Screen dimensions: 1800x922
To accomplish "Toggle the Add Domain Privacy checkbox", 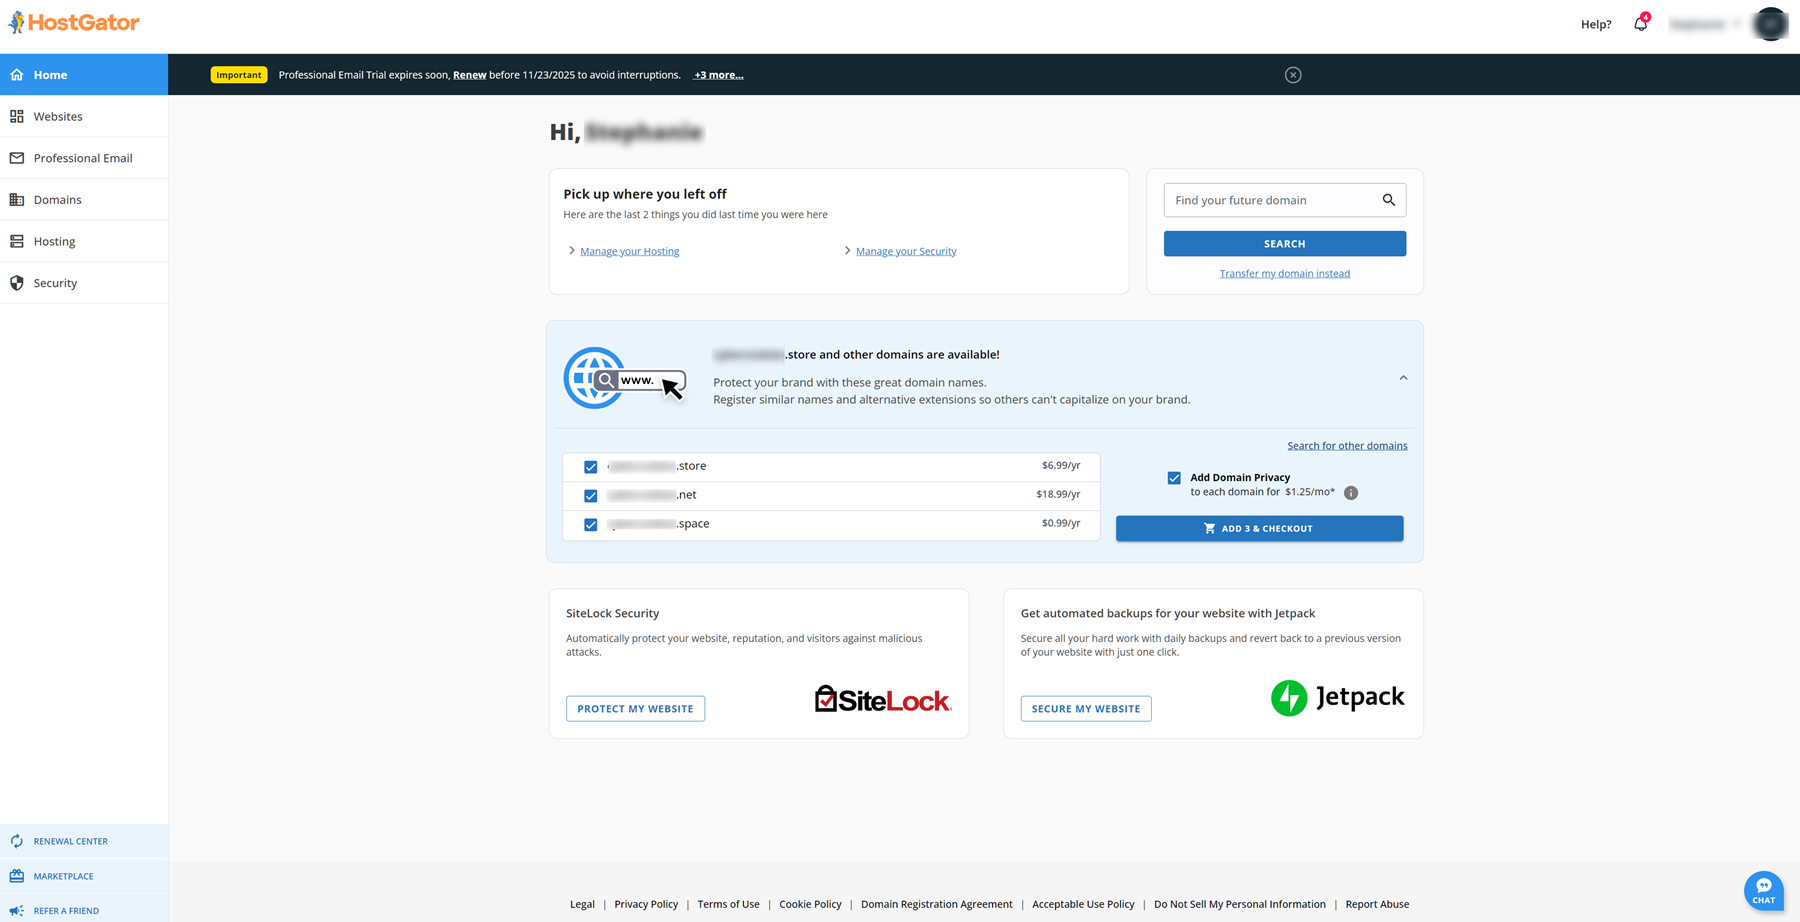I will click(1174, 478).
